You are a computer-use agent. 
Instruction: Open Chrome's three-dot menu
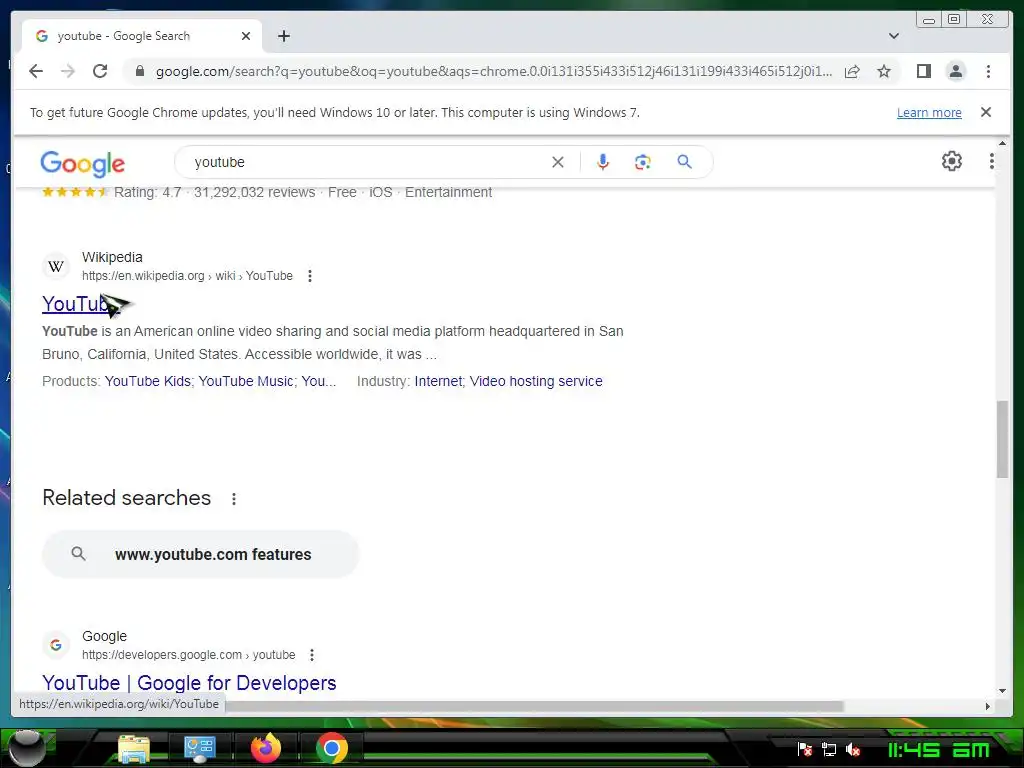pyautogui.click(x=988, y=71)
